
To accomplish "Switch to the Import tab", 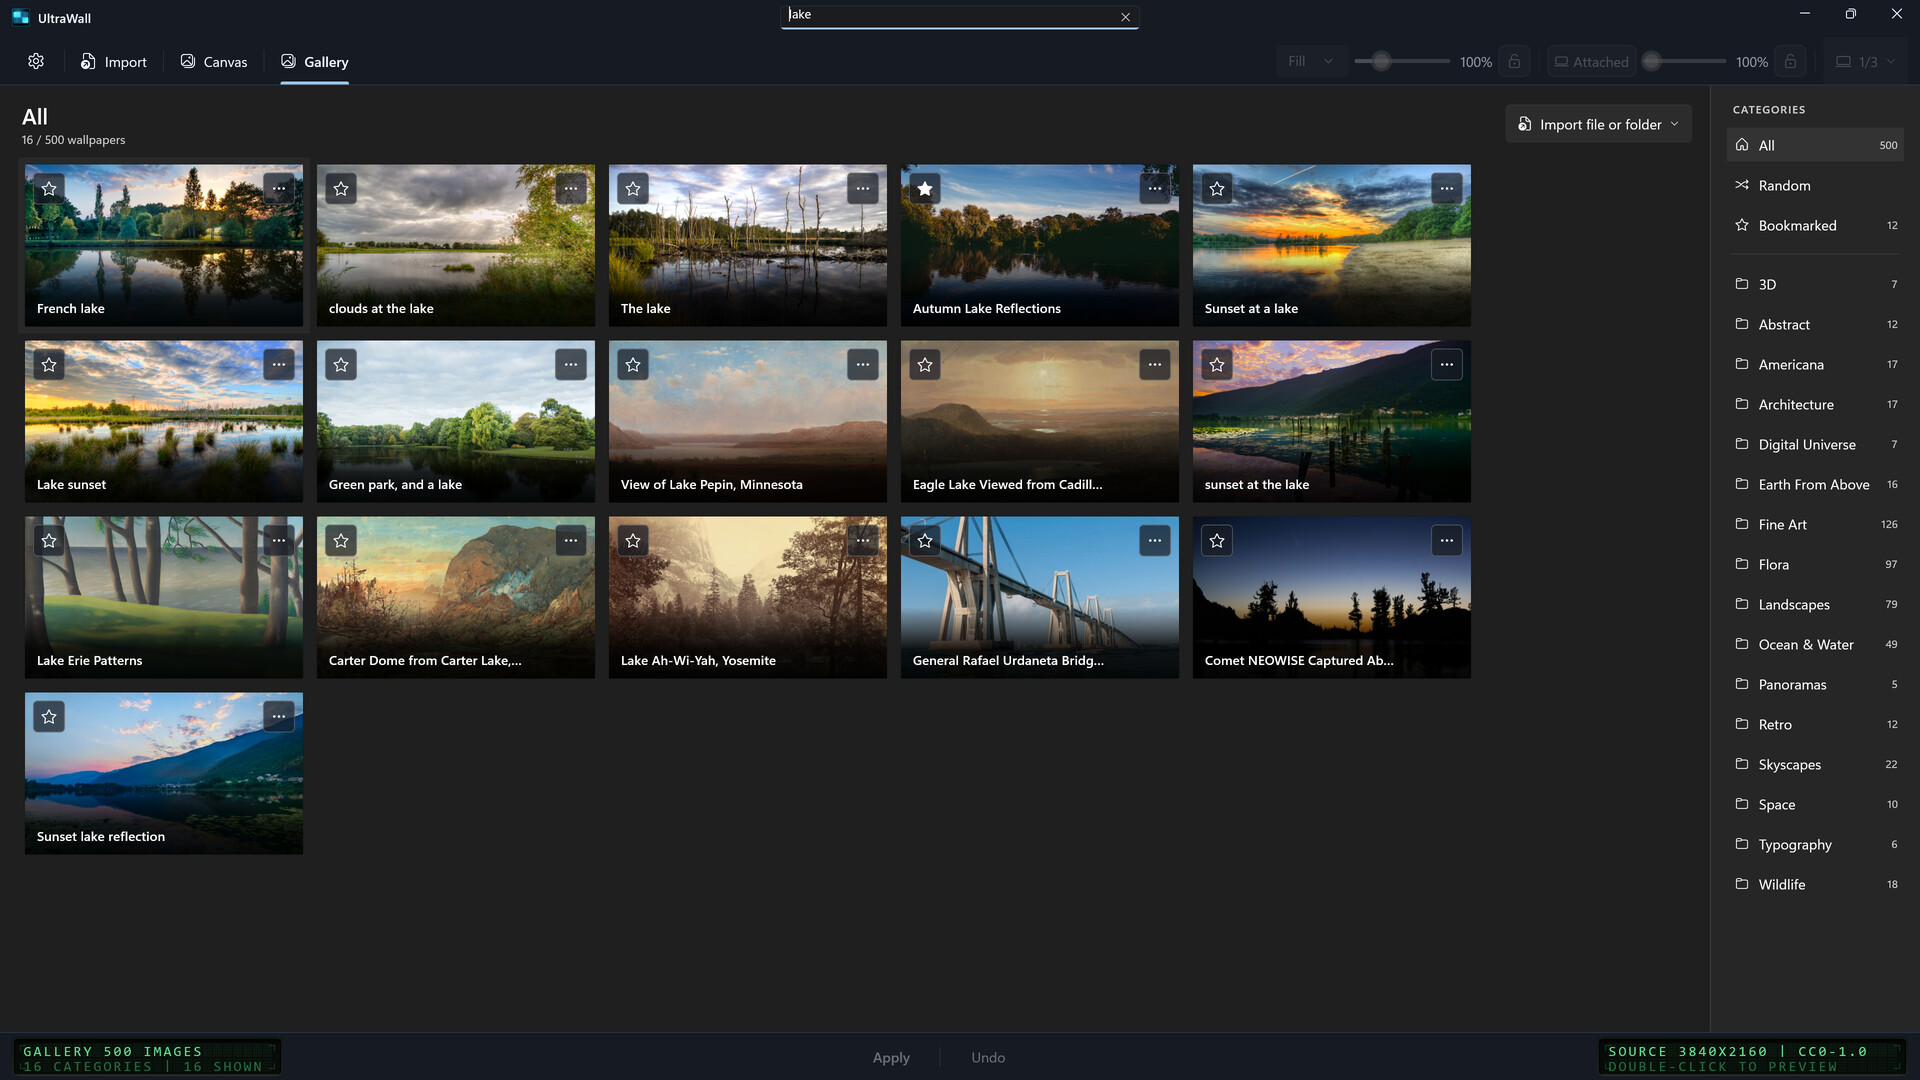I will click(114, 61).
